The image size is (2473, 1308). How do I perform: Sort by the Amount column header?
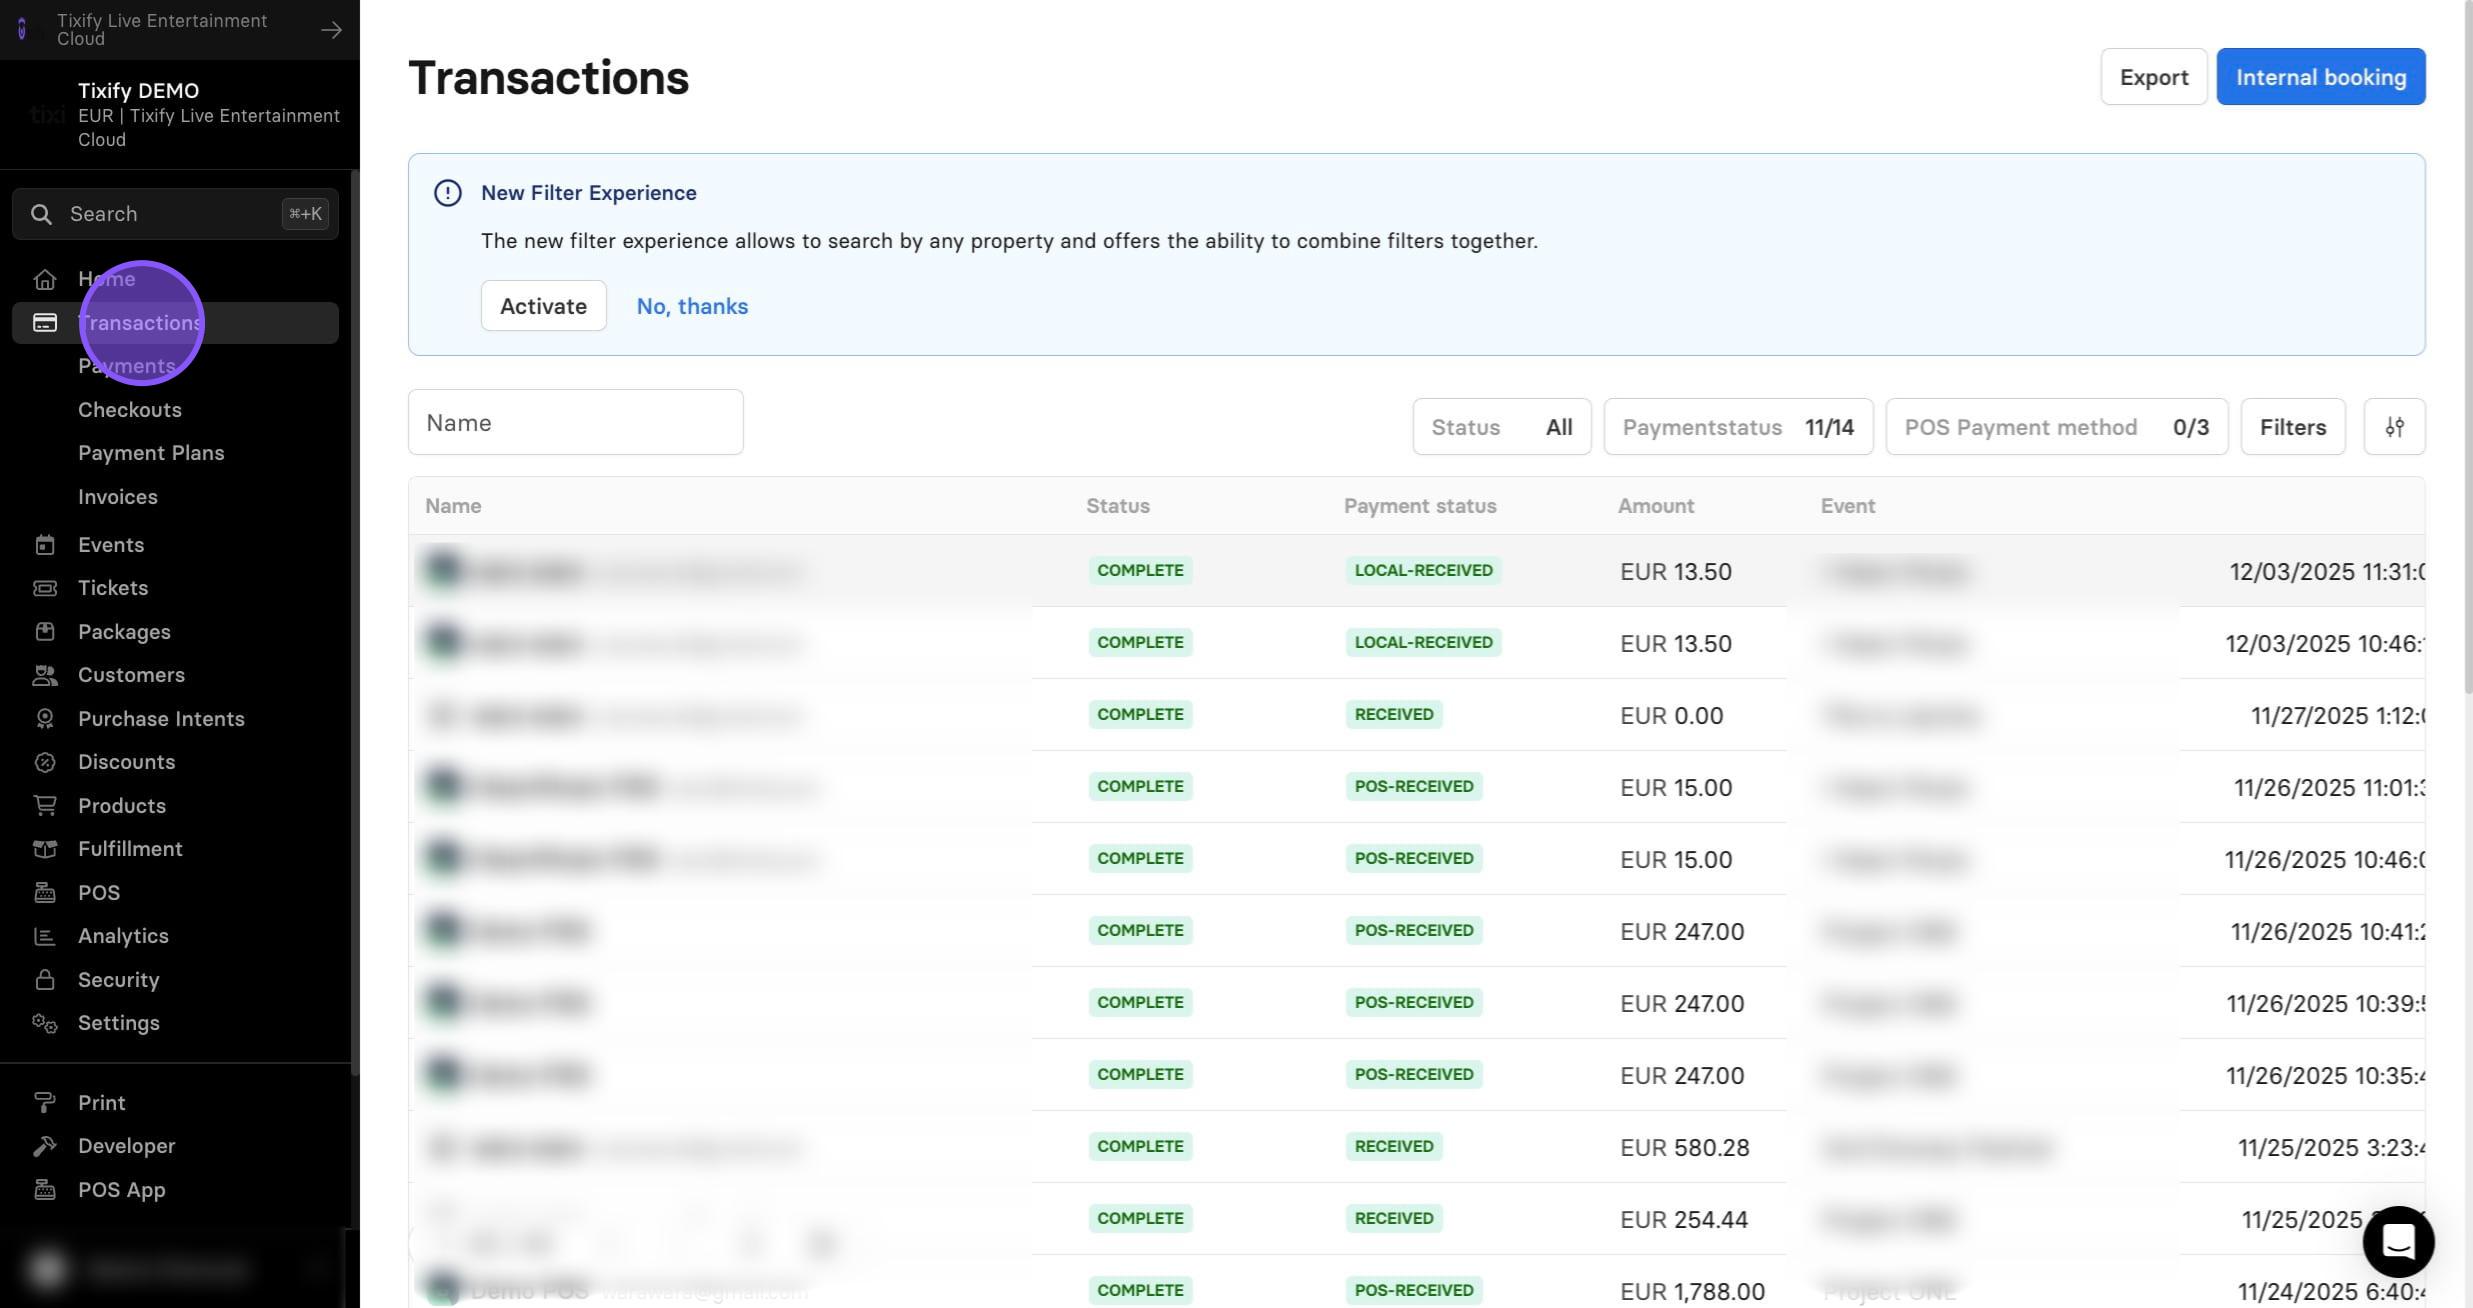[x=1655, y=506]
